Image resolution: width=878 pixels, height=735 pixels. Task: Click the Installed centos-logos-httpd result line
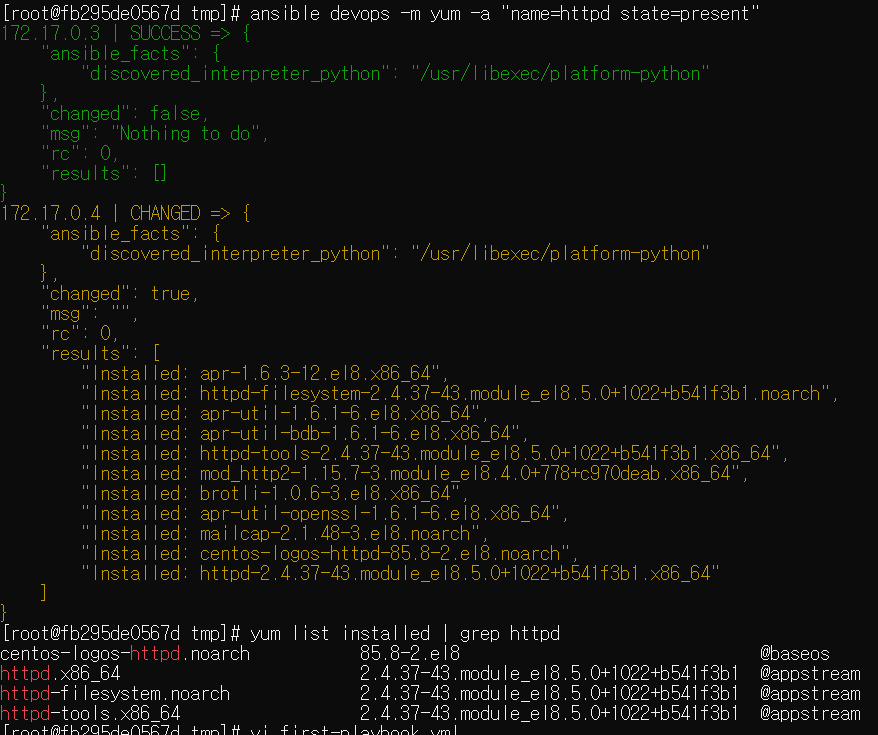point(329,553)
